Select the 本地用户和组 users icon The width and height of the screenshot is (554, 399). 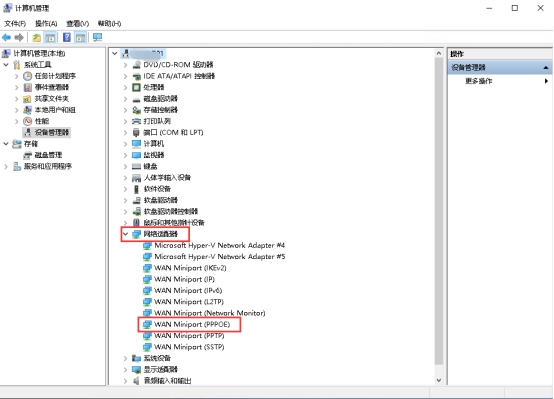[x=28, y=110]
